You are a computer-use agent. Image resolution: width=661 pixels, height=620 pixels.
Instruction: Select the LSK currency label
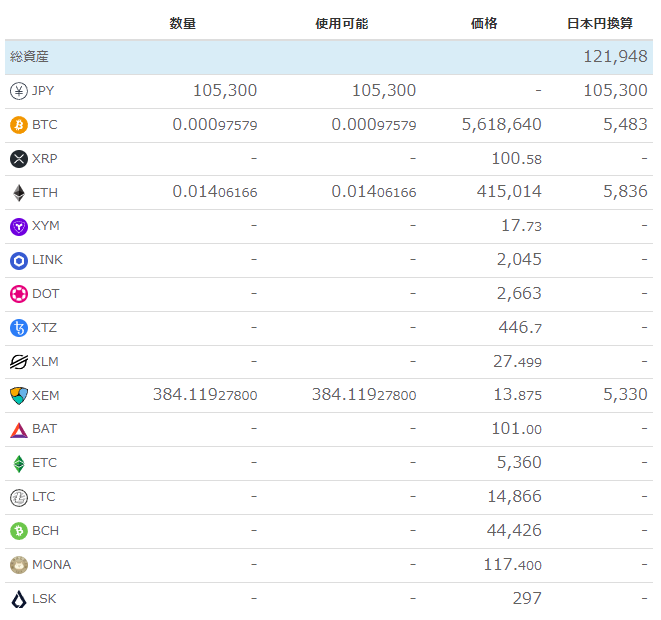44,599
